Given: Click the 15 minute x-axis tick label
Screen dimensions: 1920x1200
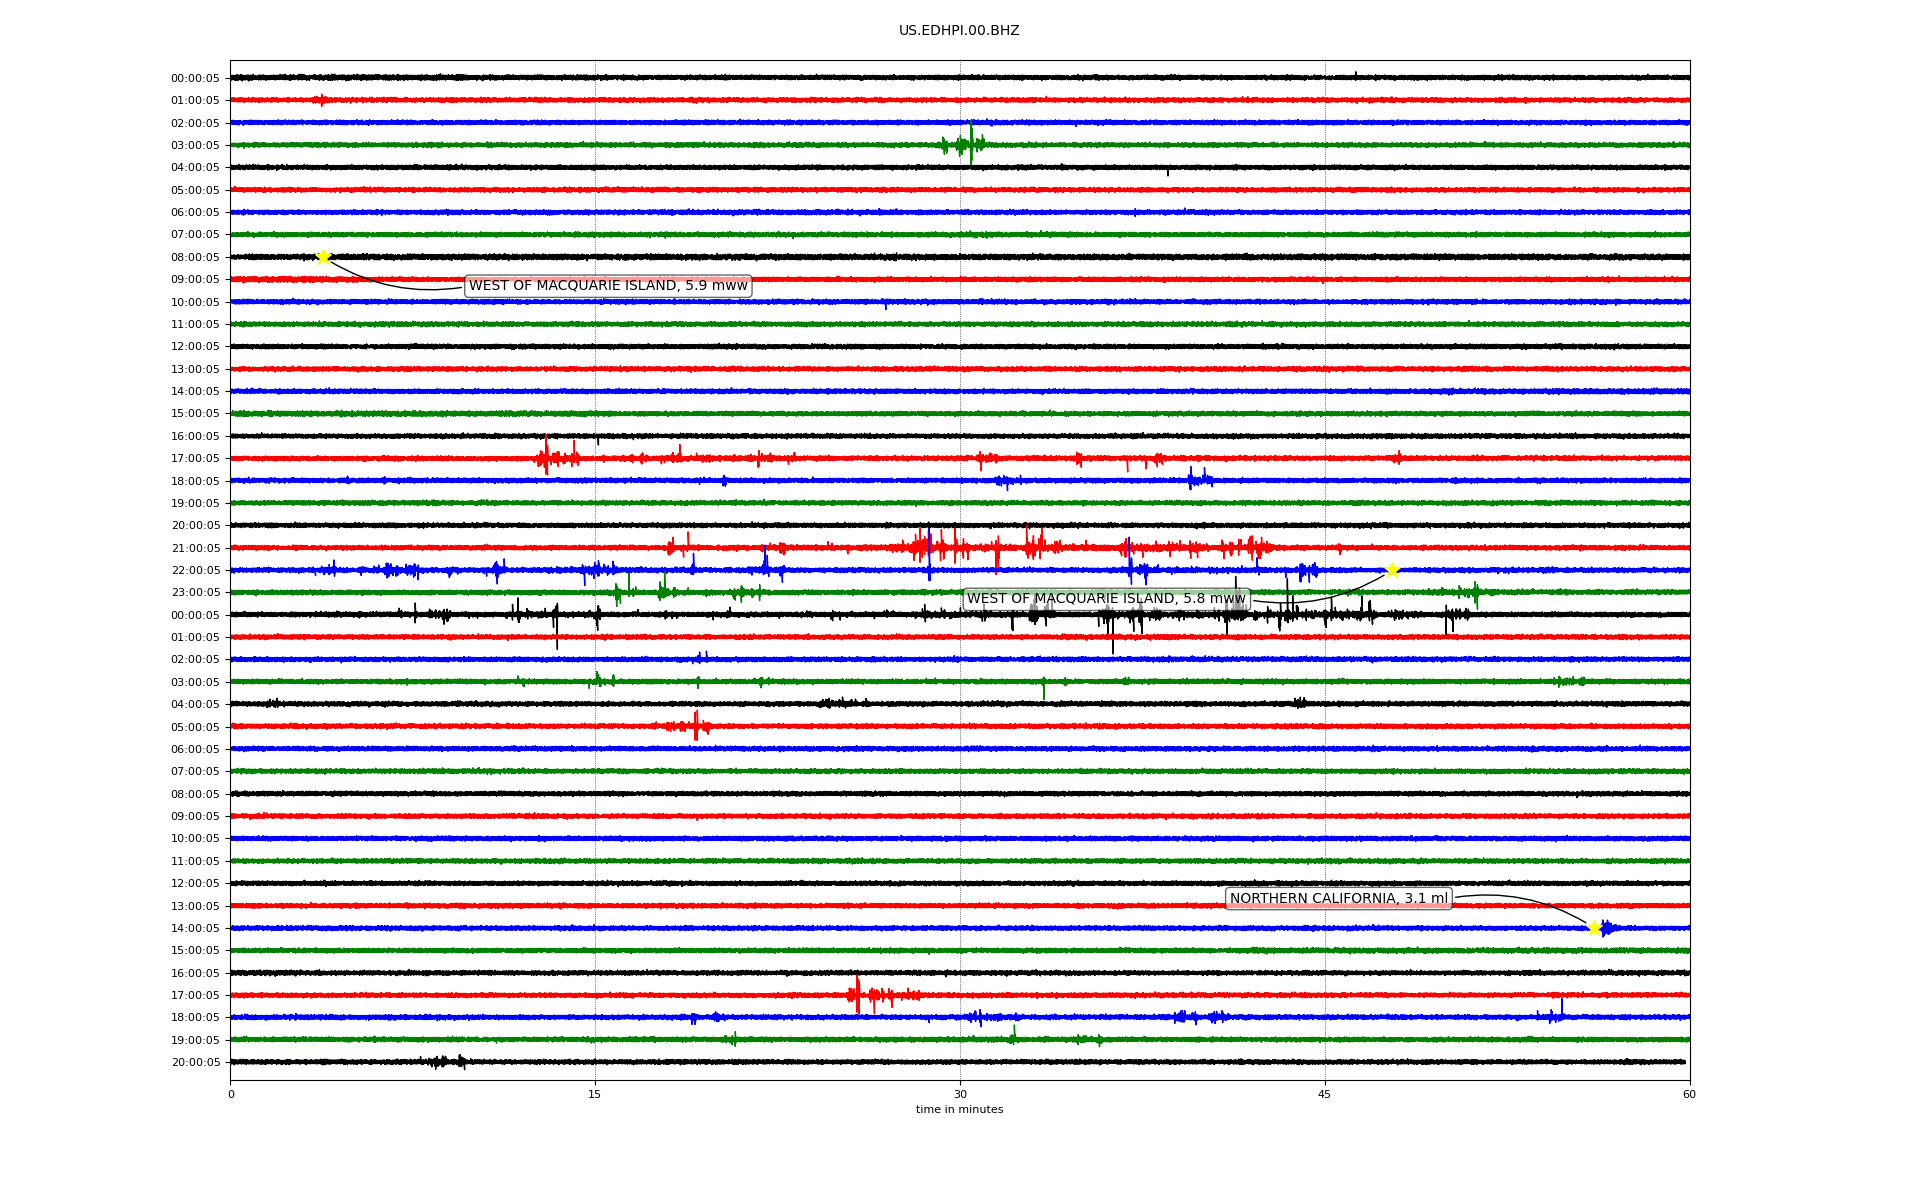Looking at the screenshot, I should (x=595, y=1094).
